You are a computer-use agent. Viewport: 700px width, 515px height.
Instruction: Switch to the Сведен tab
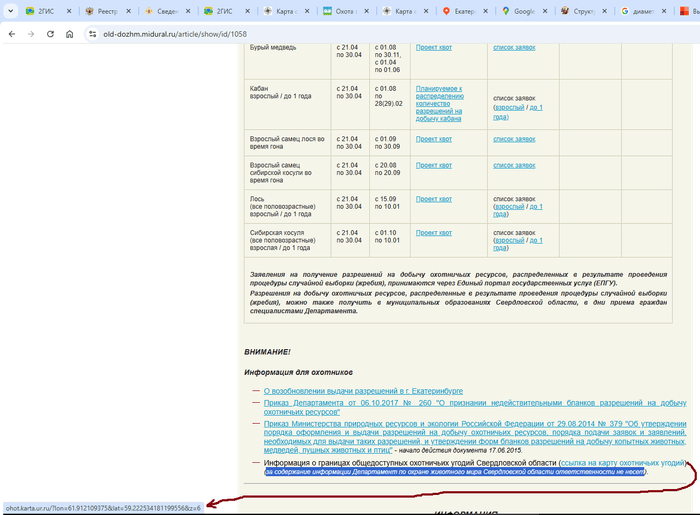[x=166, y=11]
